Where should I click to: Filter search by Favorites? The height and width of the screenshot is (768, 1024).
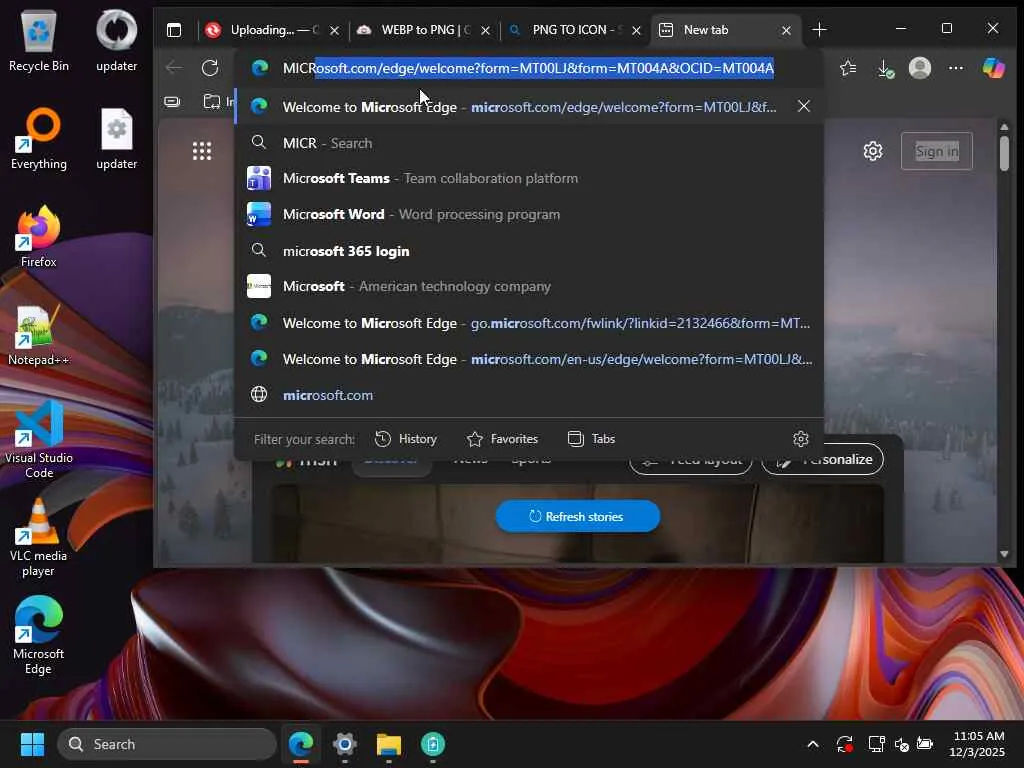tap(502, 439)
